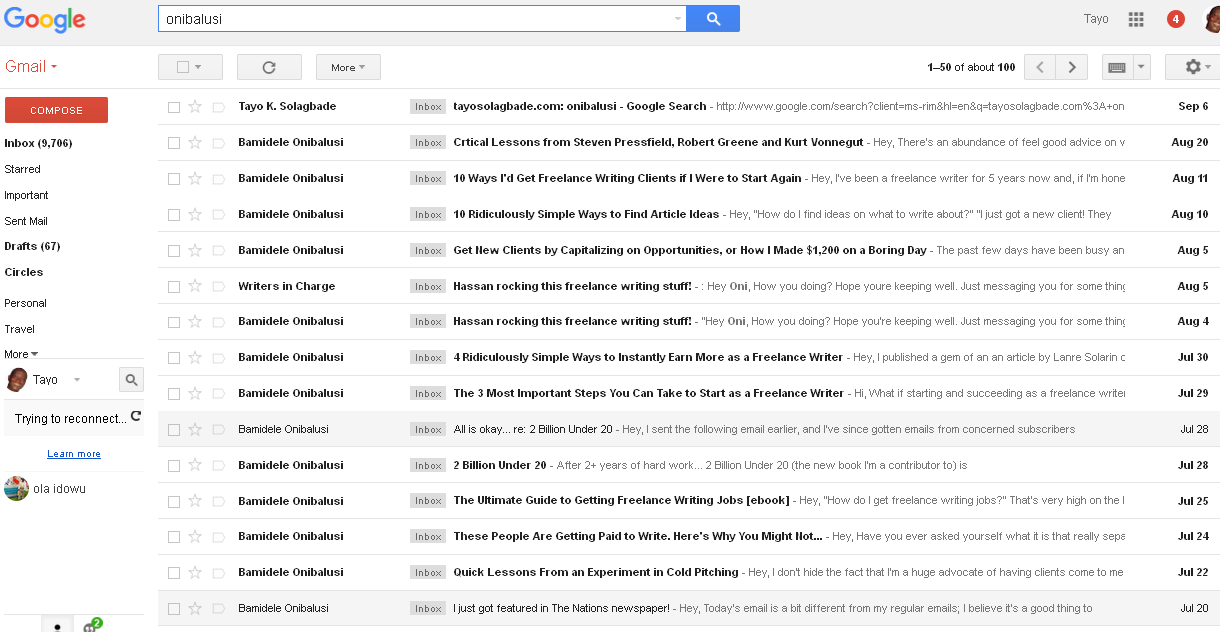Check the Get New Clients email checkbox

[x=174, y=250]
